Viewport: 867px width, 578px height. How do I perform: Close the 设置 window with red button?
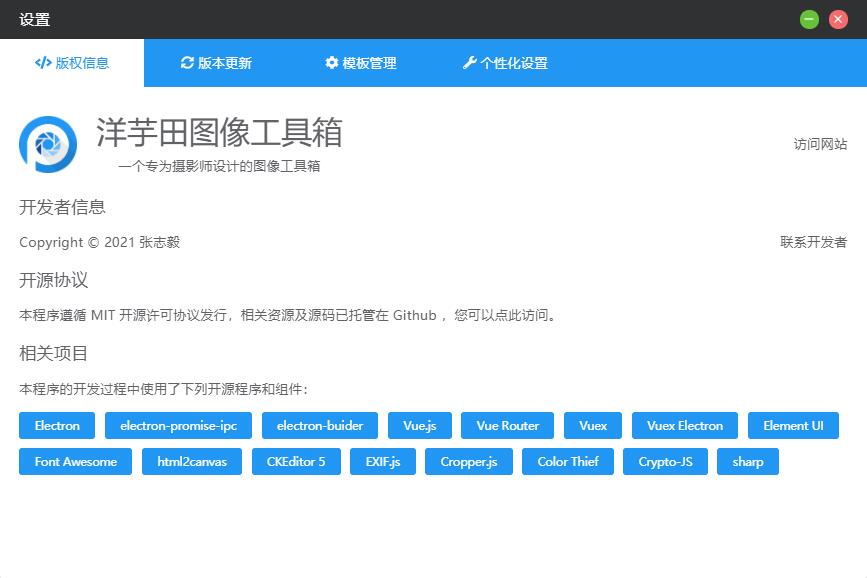(x=838, y=19)
